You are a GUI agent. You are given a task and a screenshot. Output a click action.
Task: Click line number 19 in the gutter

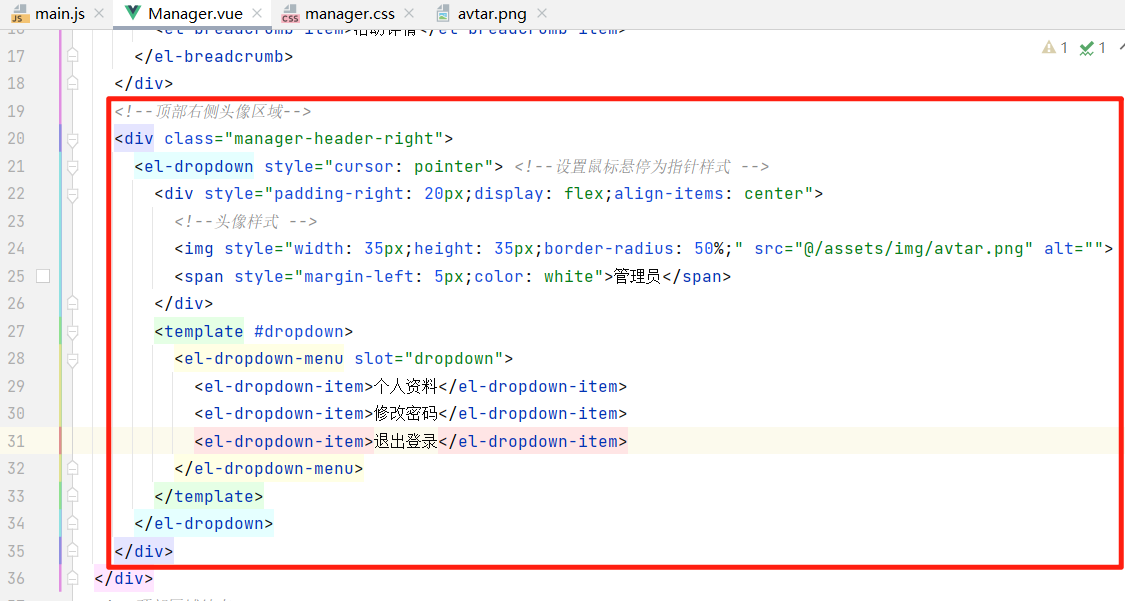click(16, 111)
